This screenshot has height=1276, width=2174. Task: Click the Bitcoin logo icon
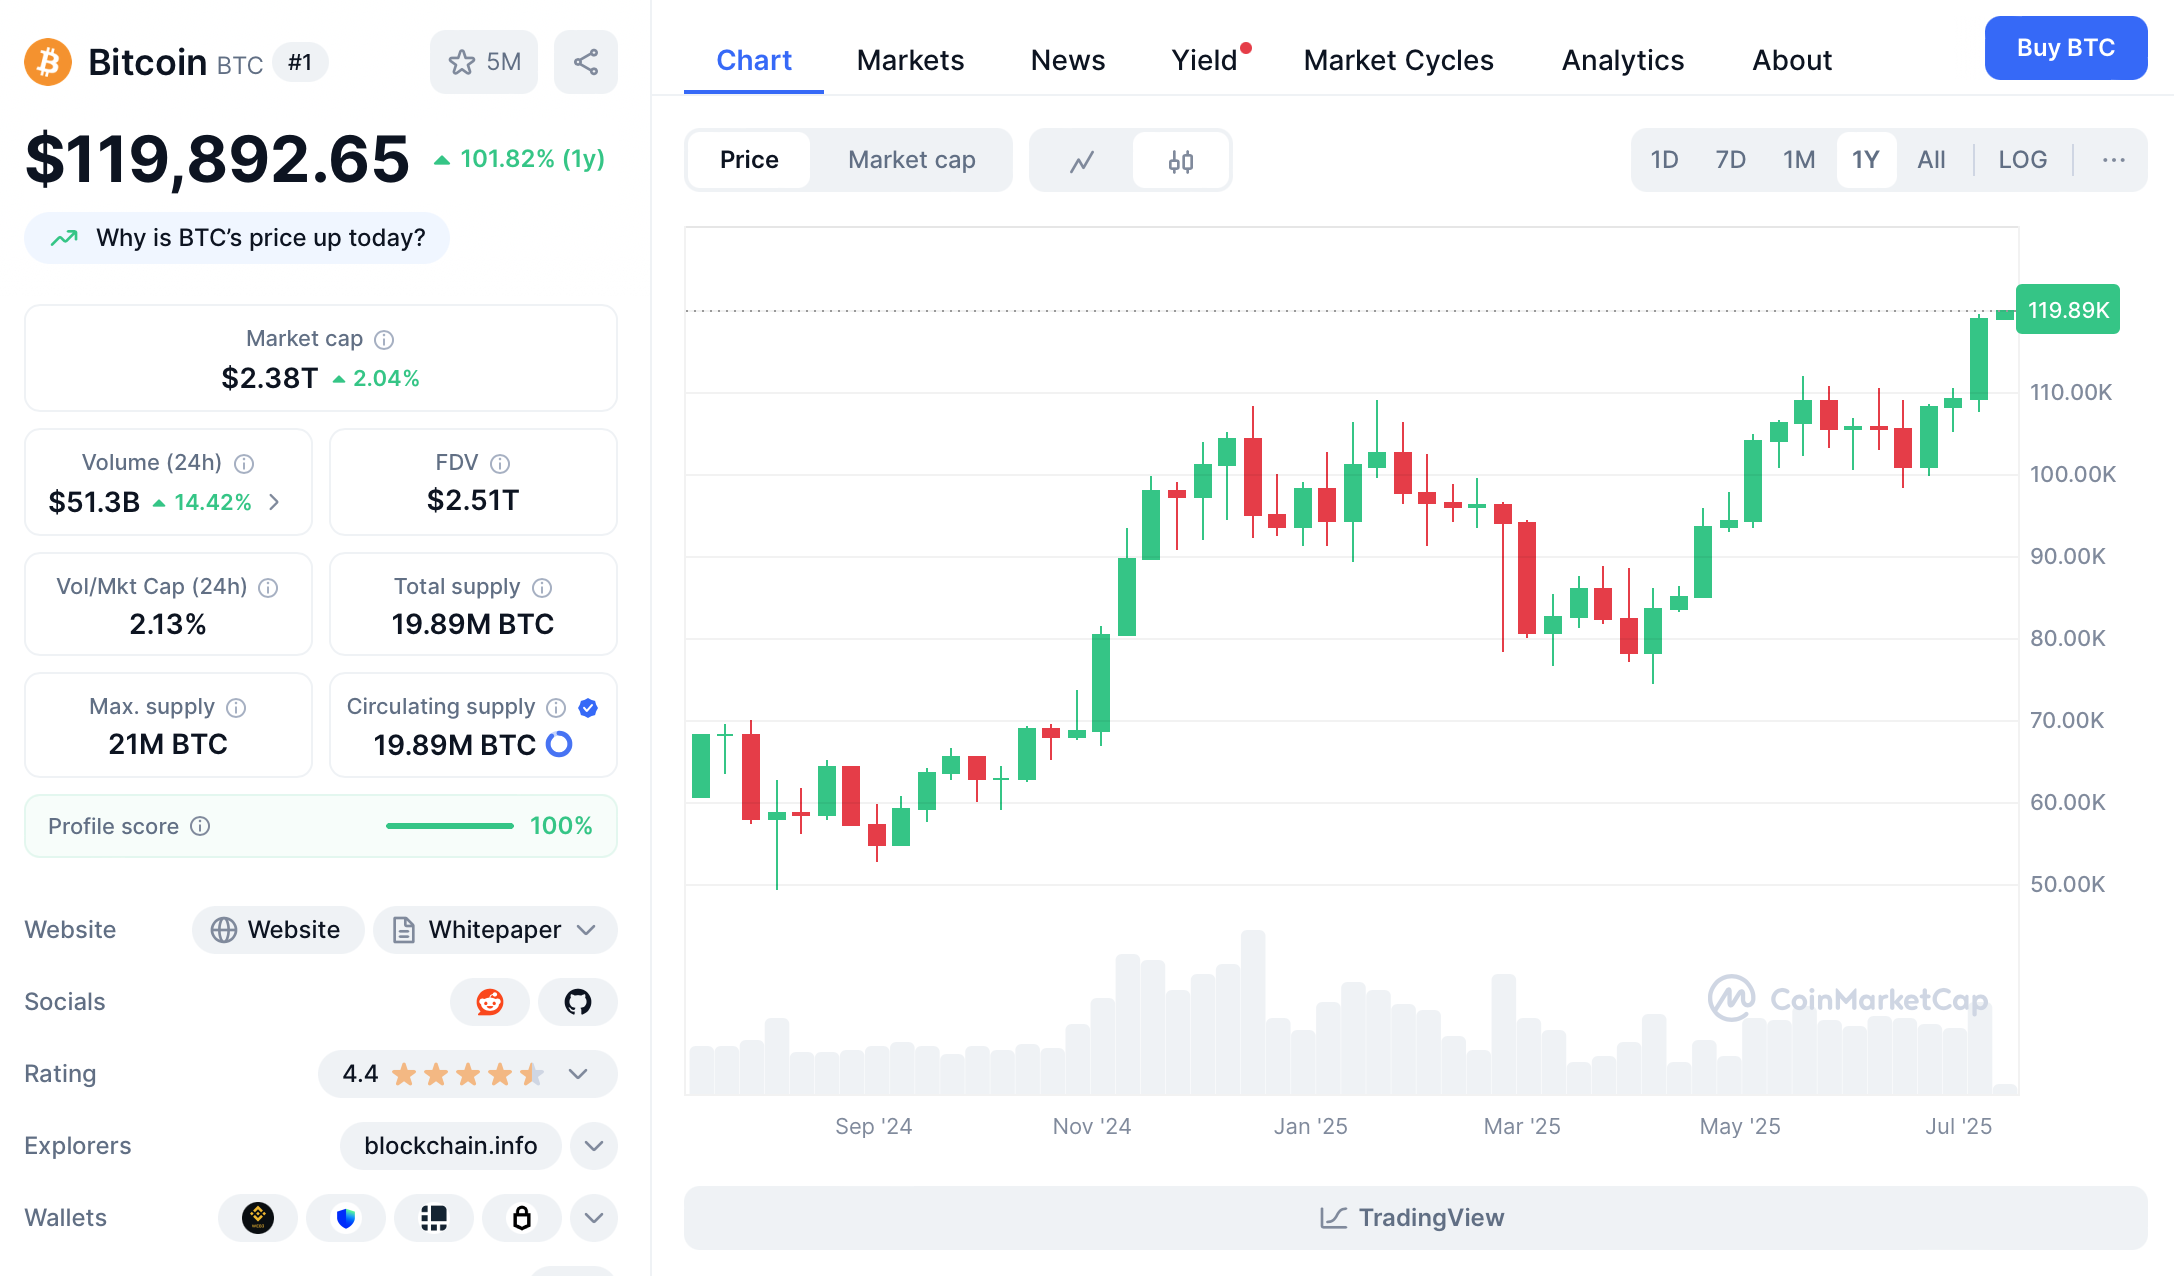(48, 62)
